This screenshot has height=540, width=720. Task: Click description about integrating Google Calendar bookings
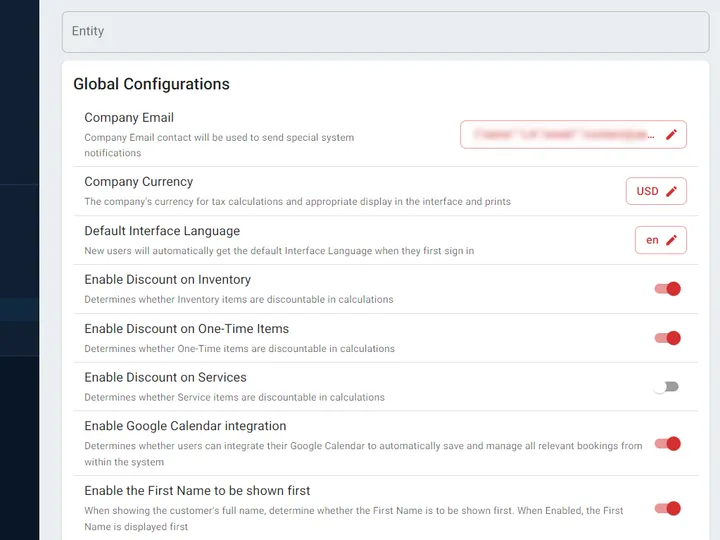[x=363, y=454]
